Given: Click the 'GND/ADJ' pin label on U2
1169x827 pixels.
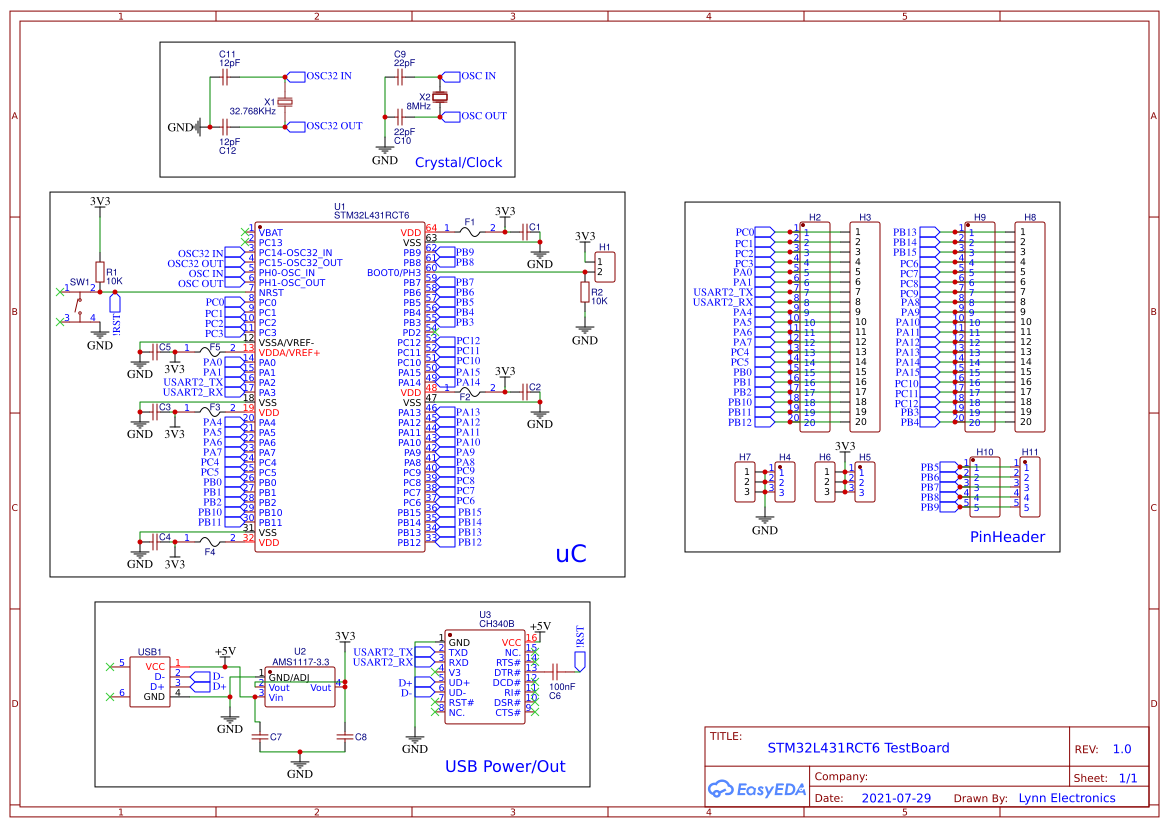Looking at the screenshot, I should coord(289,678).
